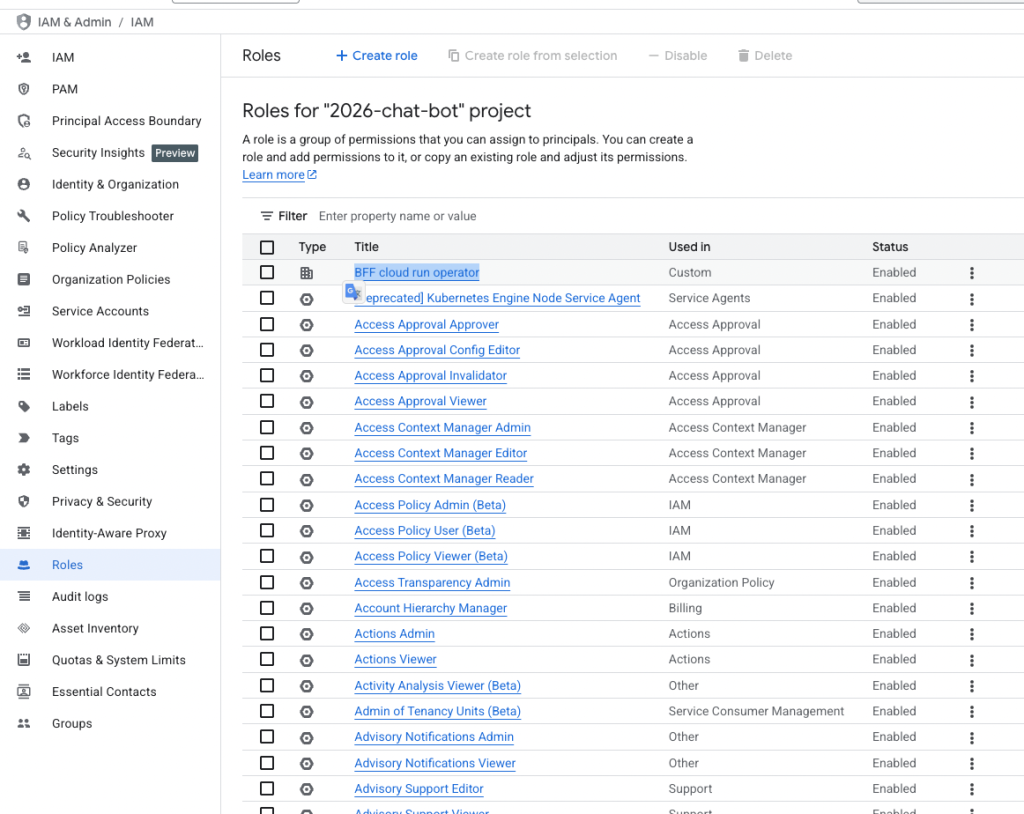This screenshot has height=814, width=1024.
Task: Sort by the Title column header
Action: [x=366, y=247]
